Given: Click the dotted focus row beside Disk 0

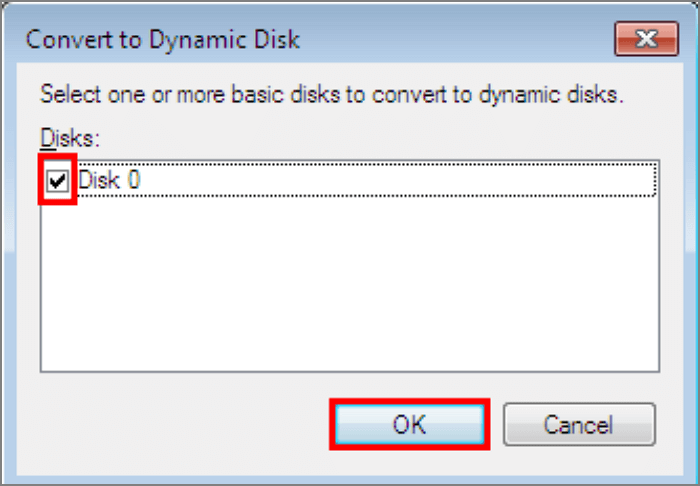Looking at the screenshot, I should [400, 181].
